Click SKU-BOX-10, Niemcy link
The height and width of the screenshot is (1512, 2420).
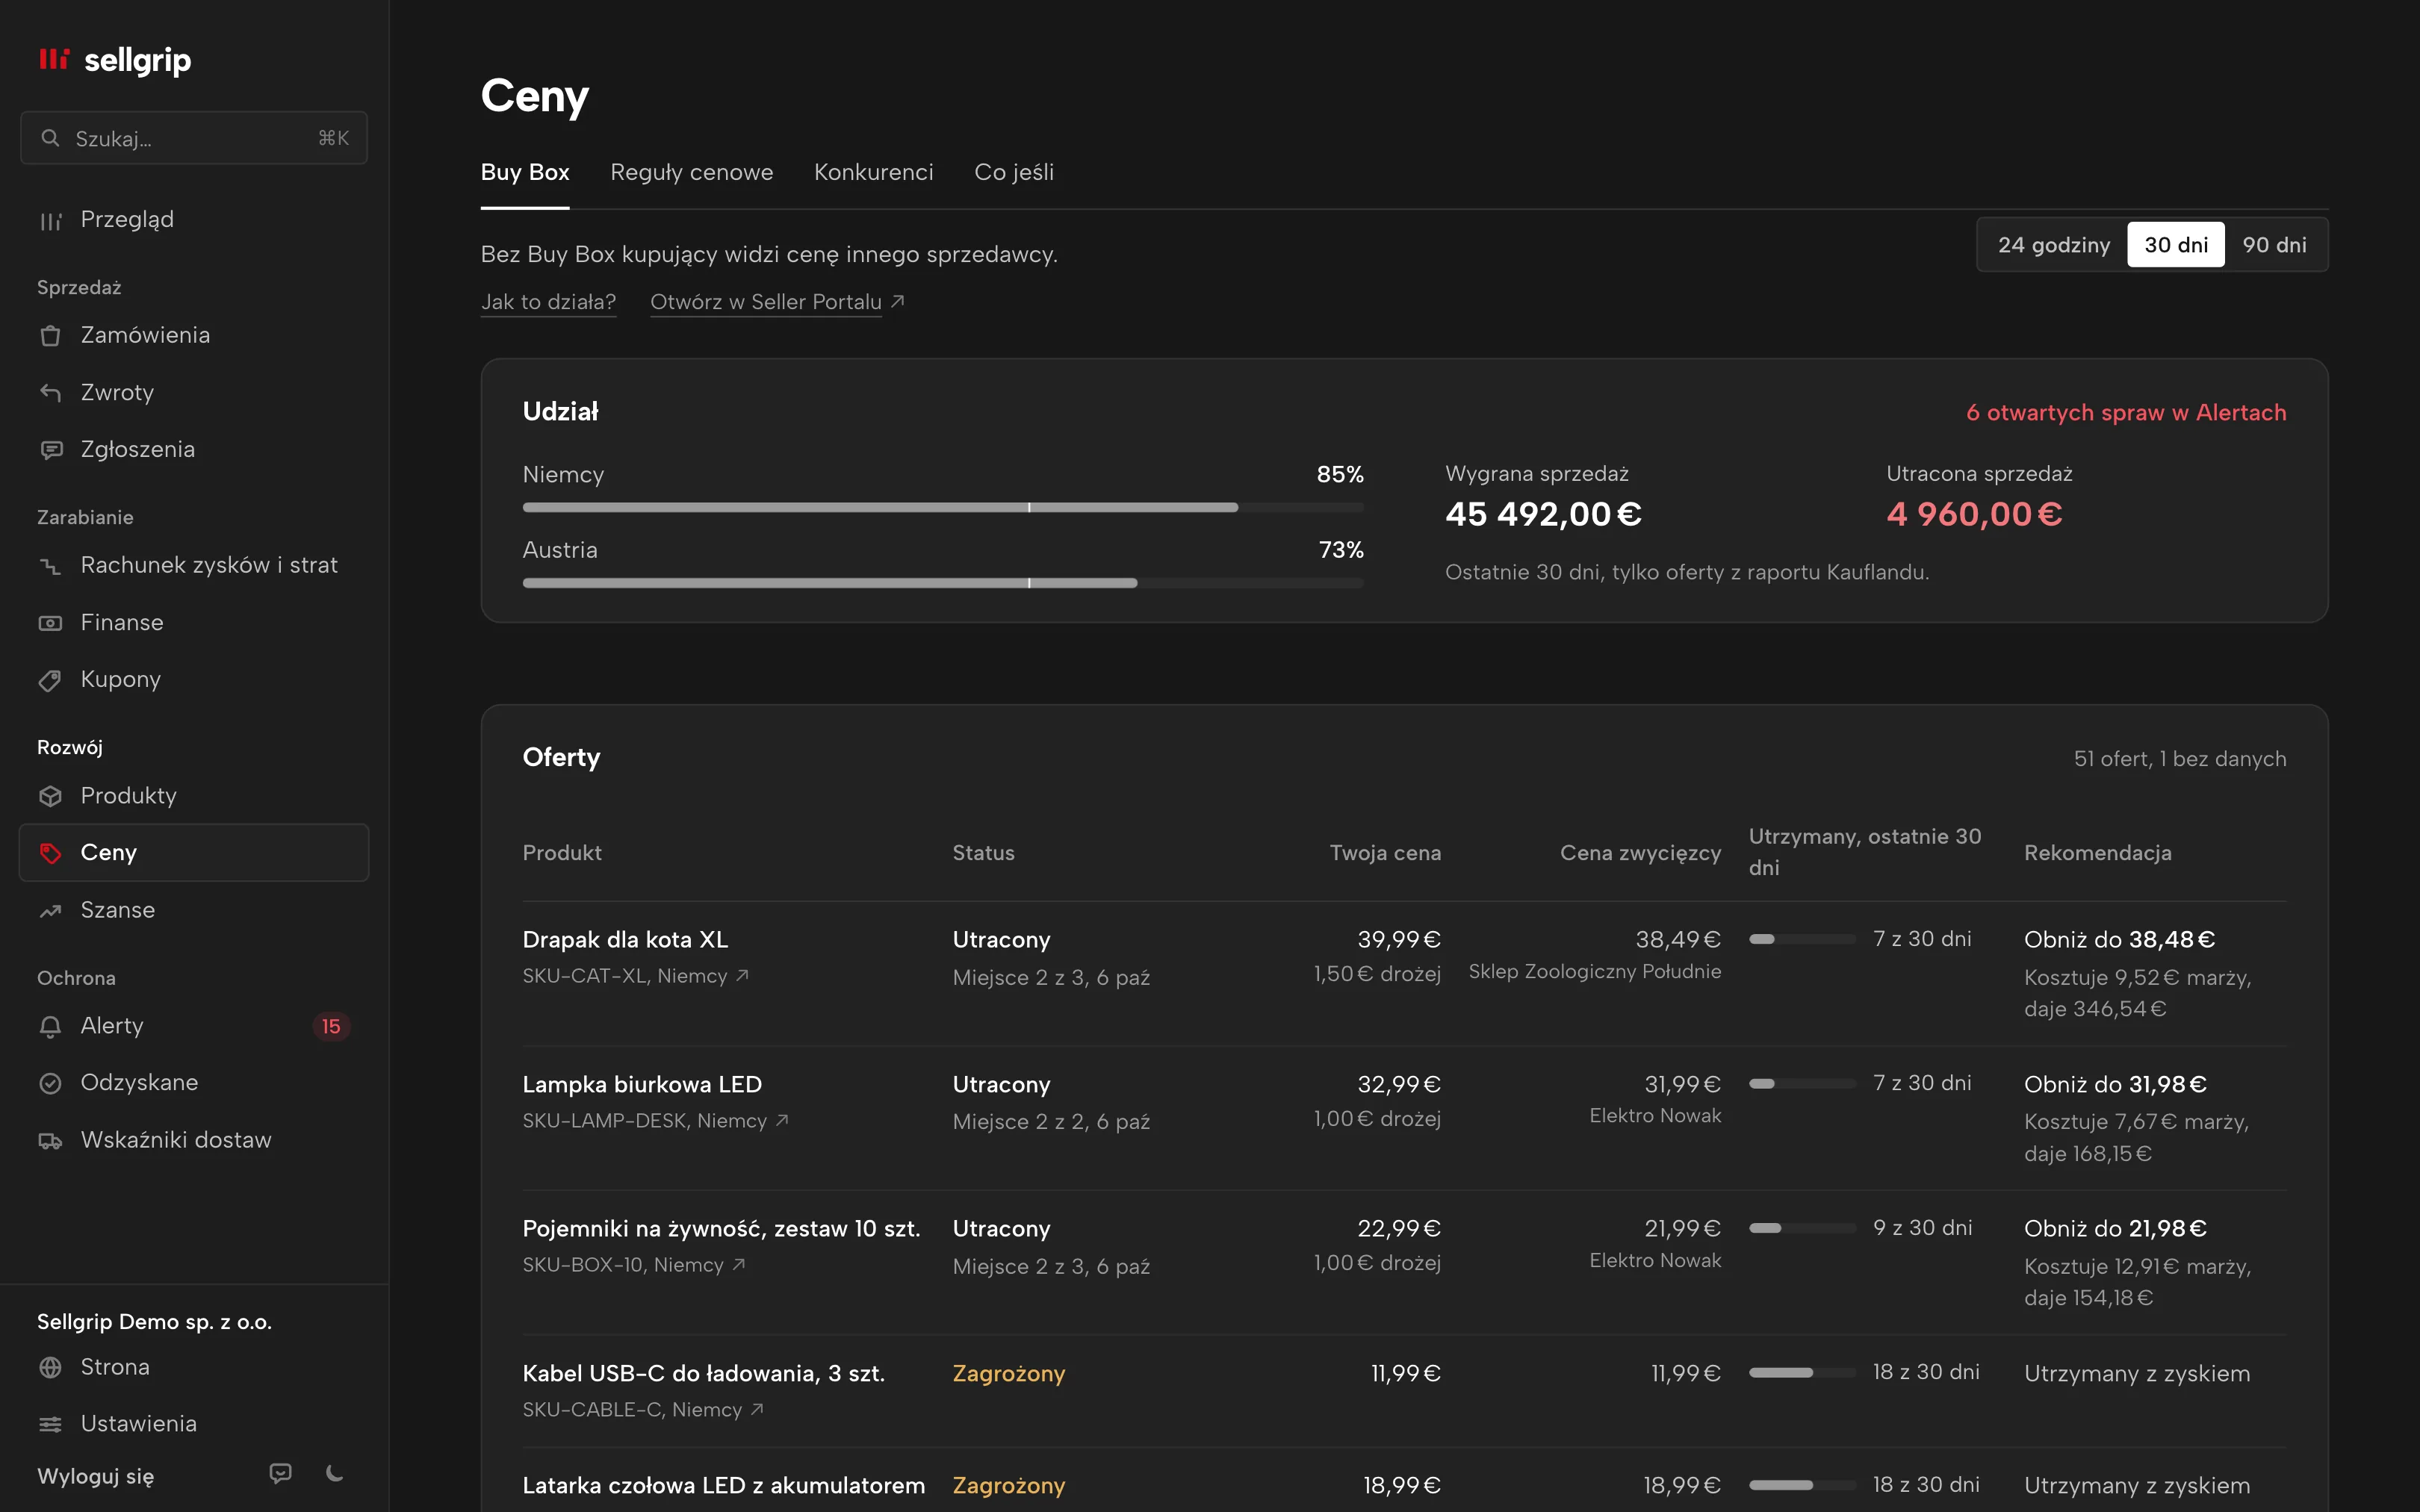pos(634,1265)
